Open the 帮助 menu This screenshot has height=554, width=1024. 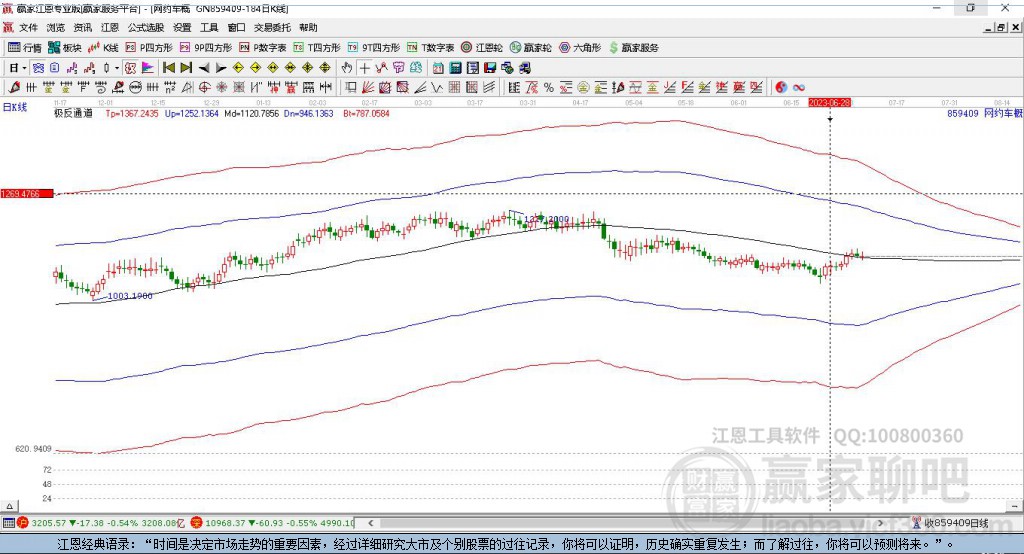click(308, 27)
